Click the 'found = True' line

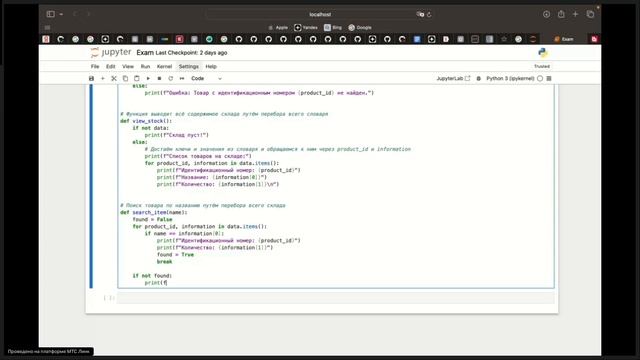pyautogui.click(x=176, y=255)
